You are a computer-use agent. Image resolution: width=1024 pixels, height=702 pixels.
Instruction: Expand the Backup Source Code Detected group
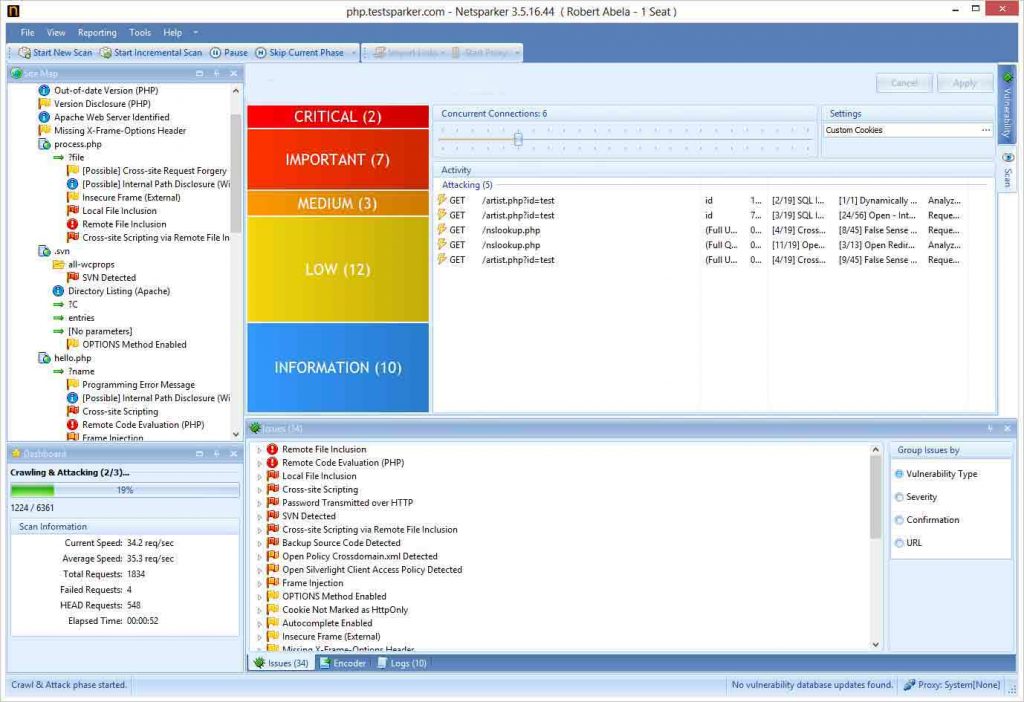pyautogui.click(x=259, y=543)
